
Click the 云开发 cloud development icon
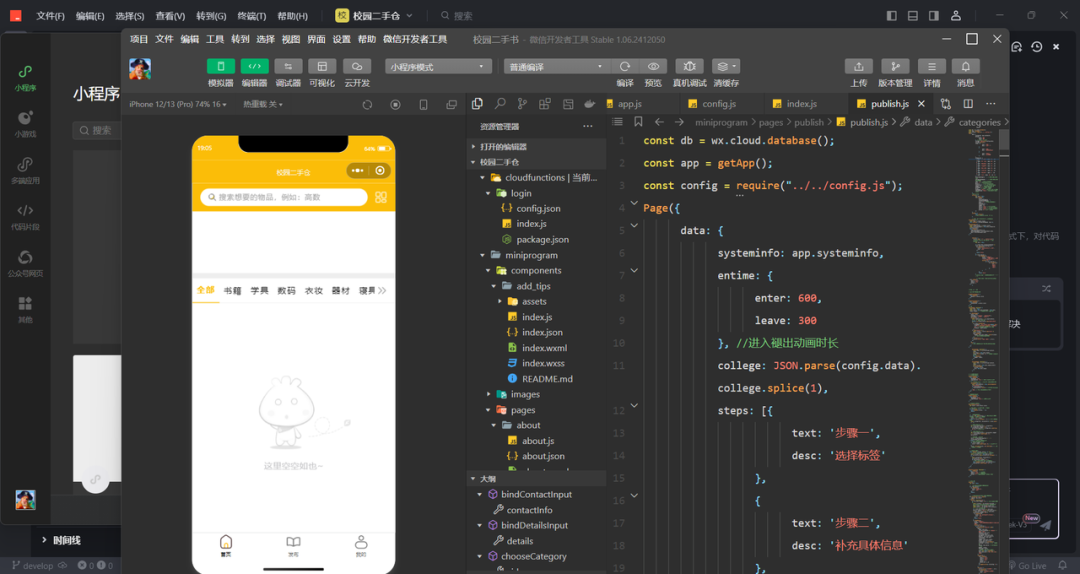click(357, 67)
